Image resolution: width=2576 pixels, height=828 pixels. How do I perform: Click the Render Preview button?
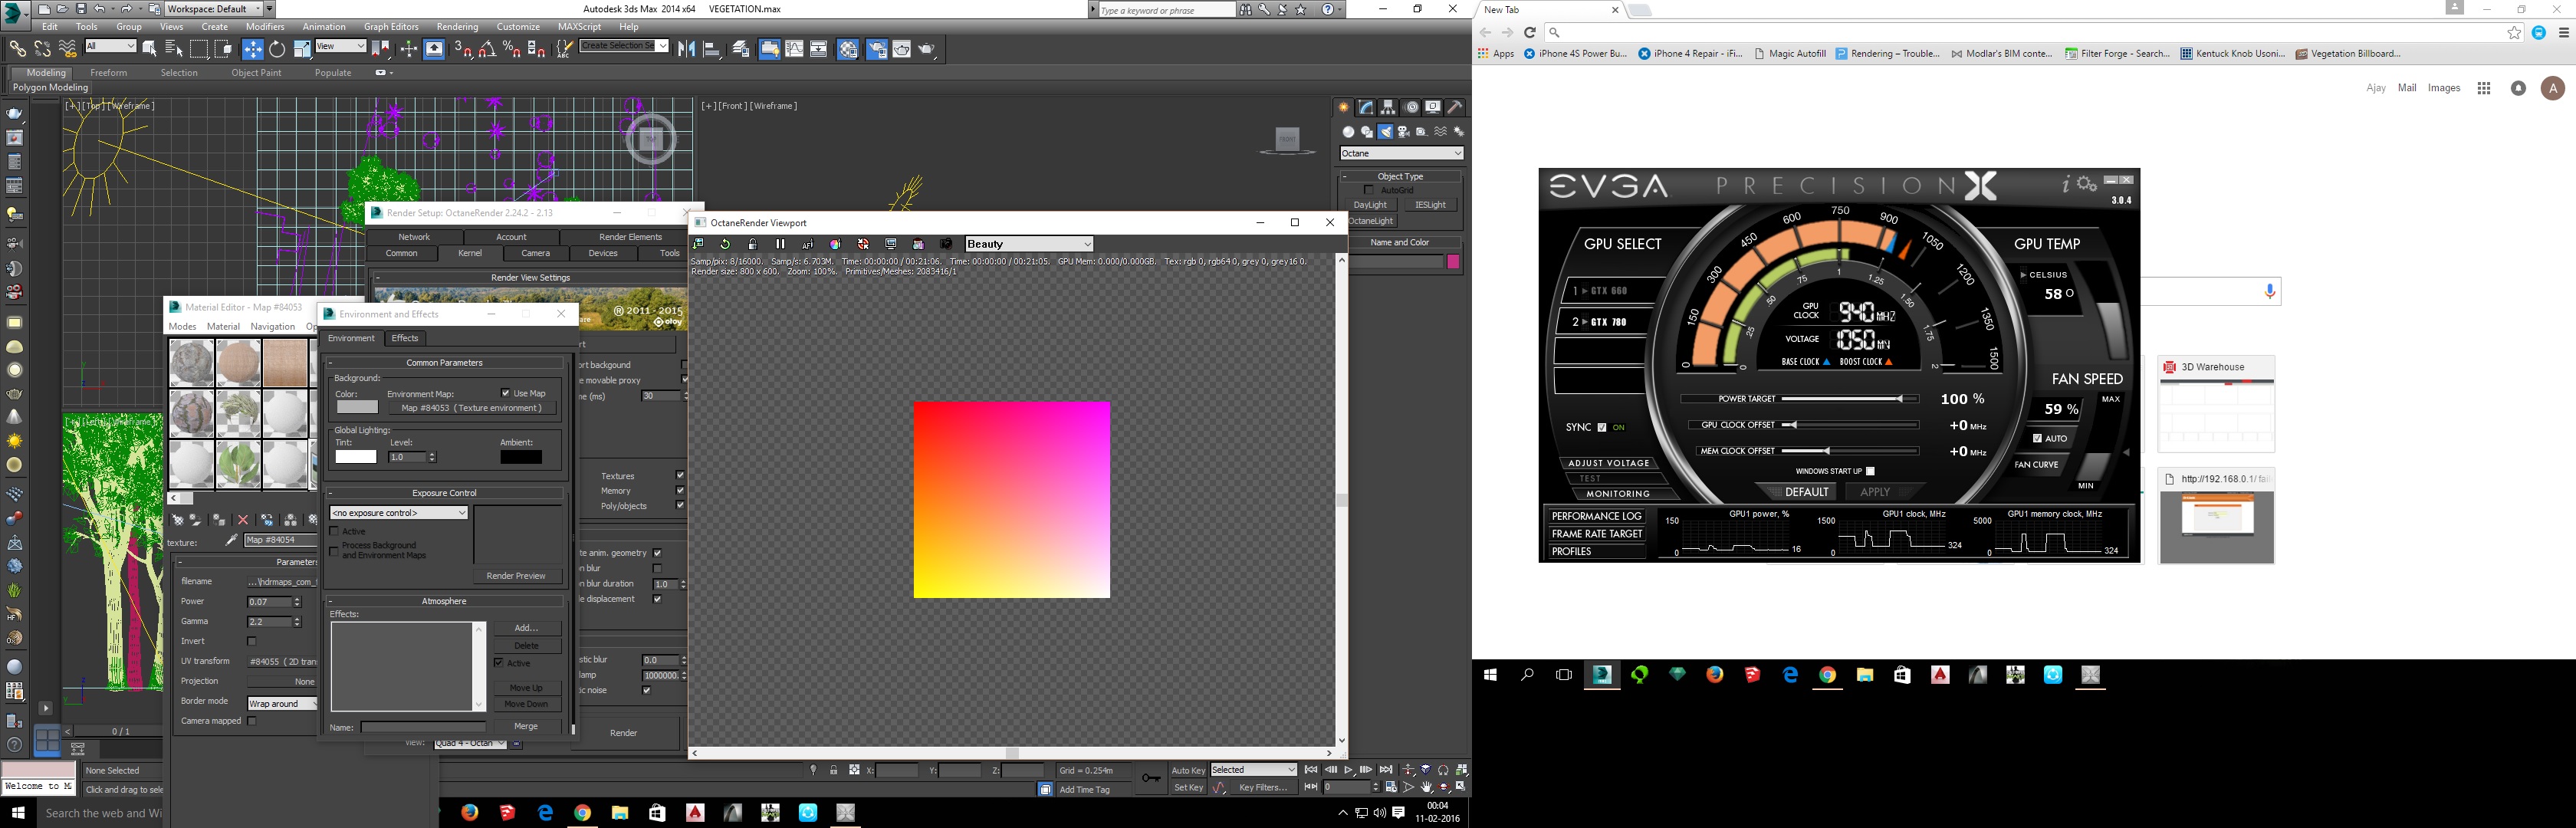(516, 576)
